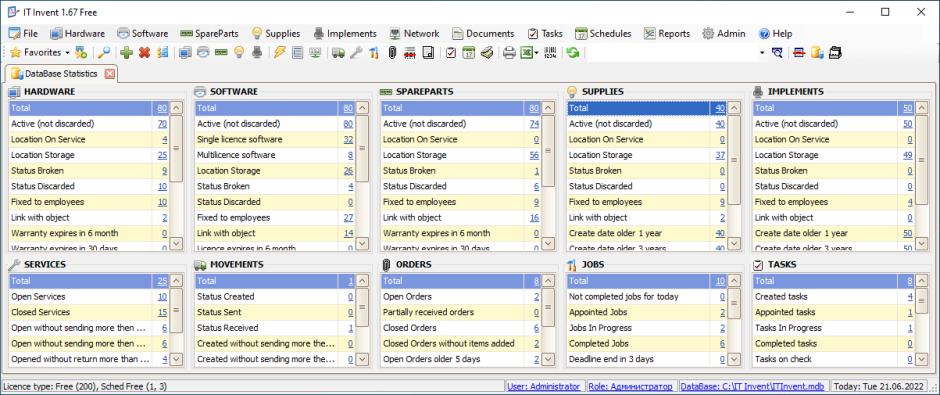Open the Admin menu

(724, 34)
